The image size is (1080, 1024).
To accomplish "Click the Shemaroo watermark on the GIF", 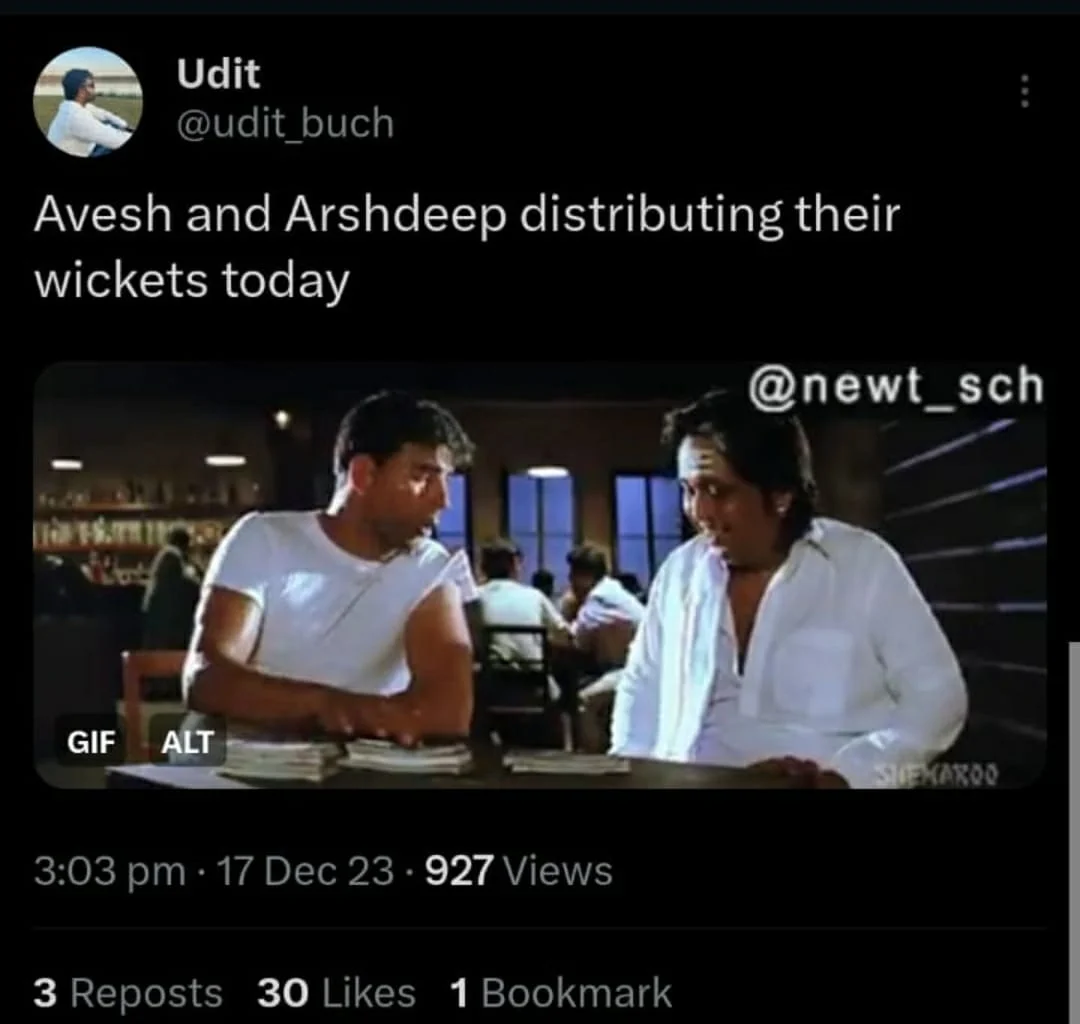I will [x=937, y=775].
